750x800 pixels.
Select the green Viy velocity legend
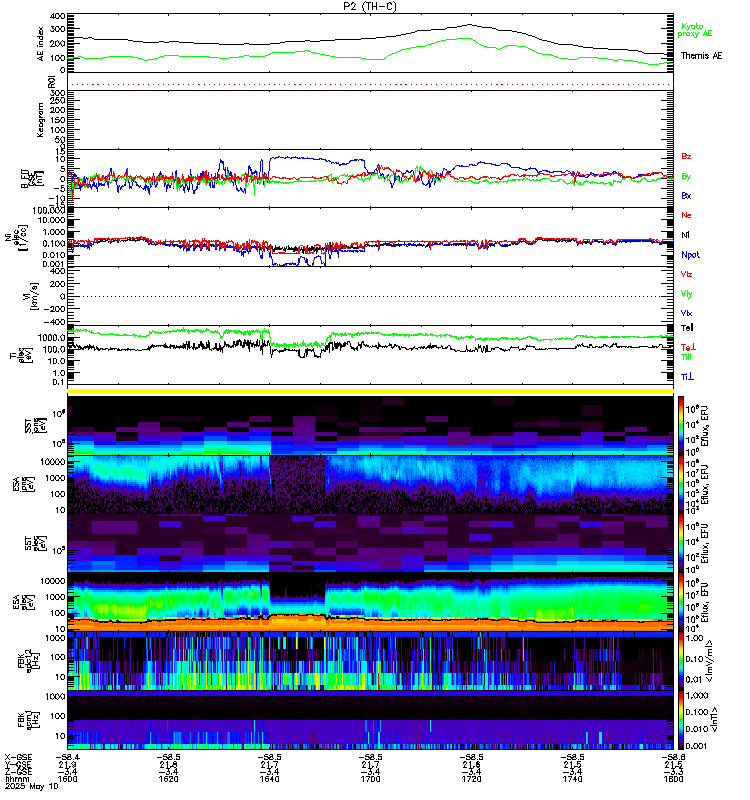click(x=686, y=294)
